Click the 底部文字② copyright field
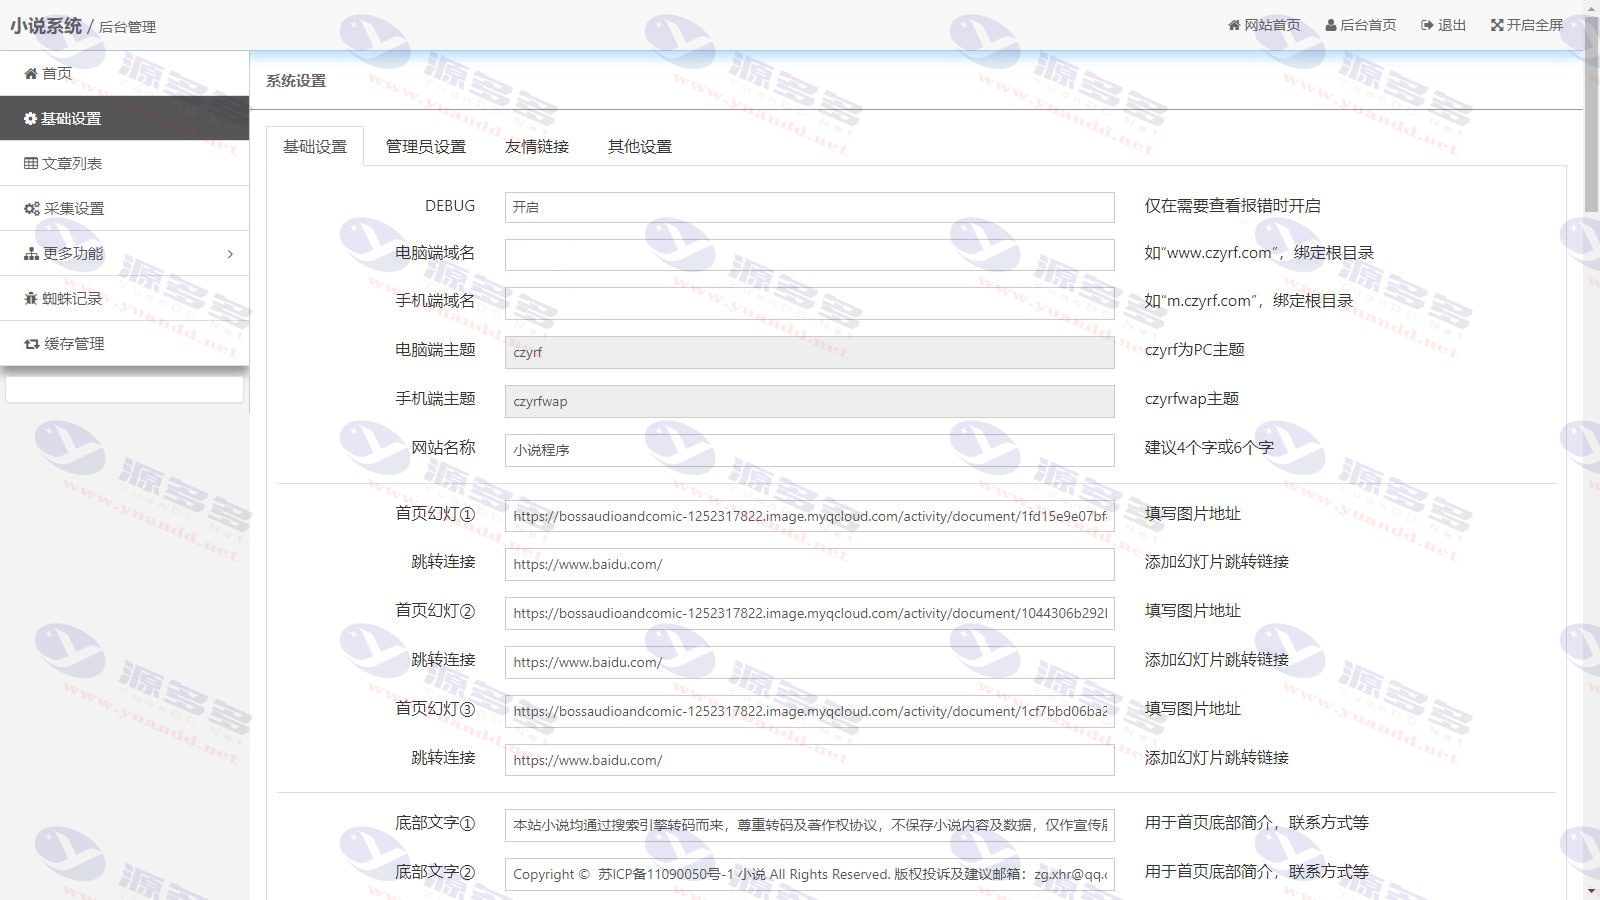1600x900 pixels. pos(809,874)
